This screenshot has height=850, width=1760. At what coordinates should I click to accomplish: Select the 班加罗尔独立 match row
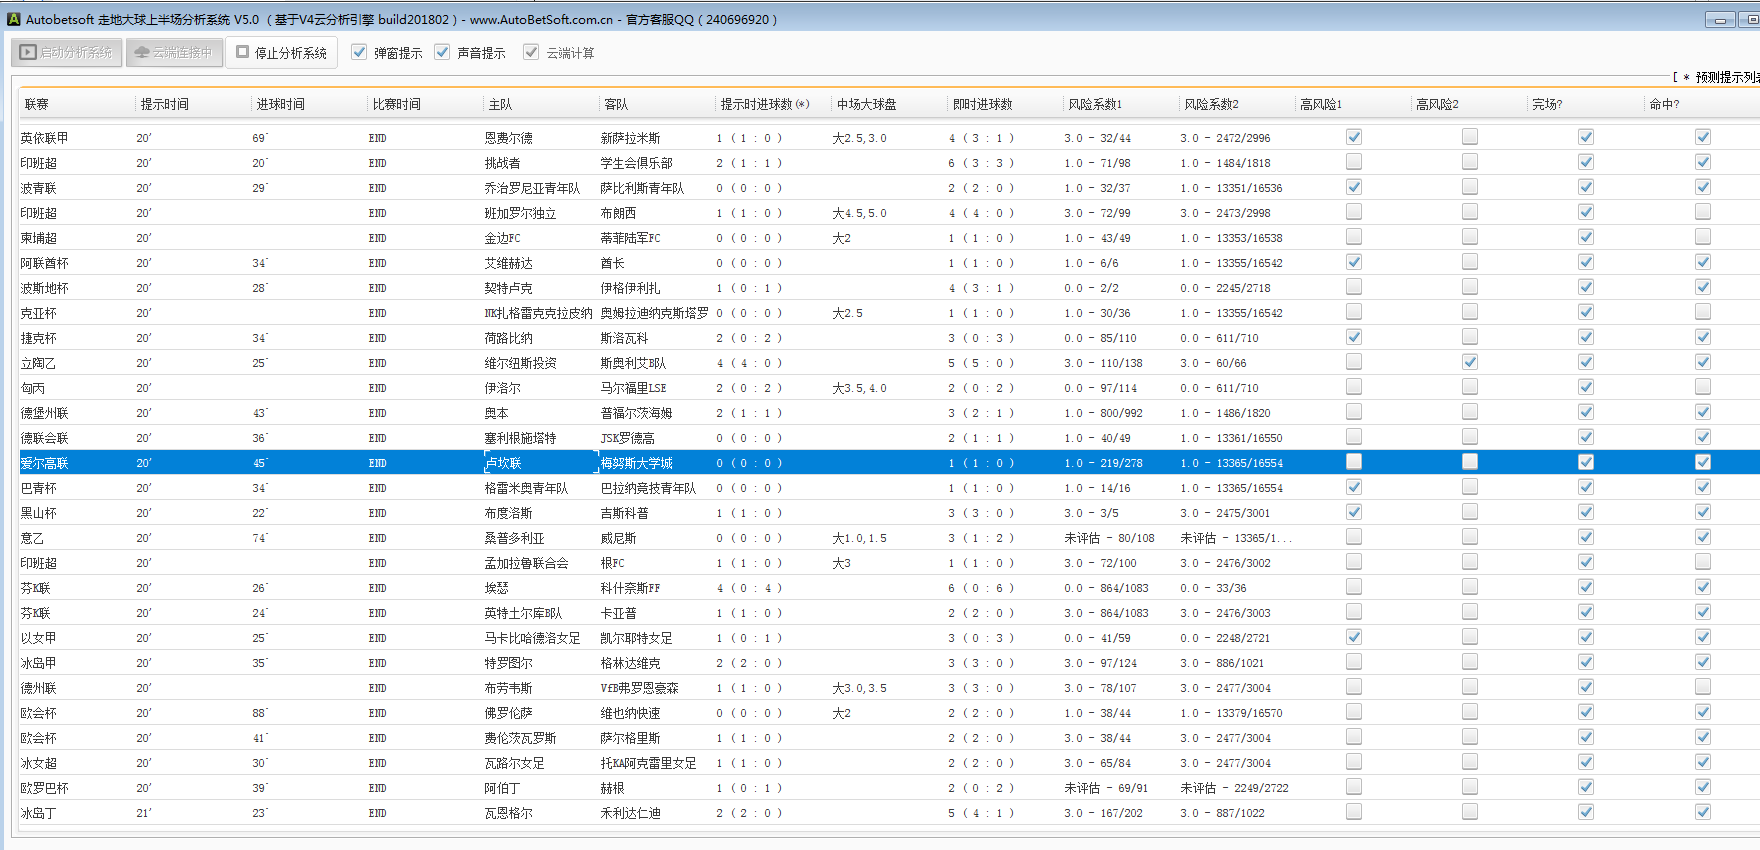pos(520,213)
